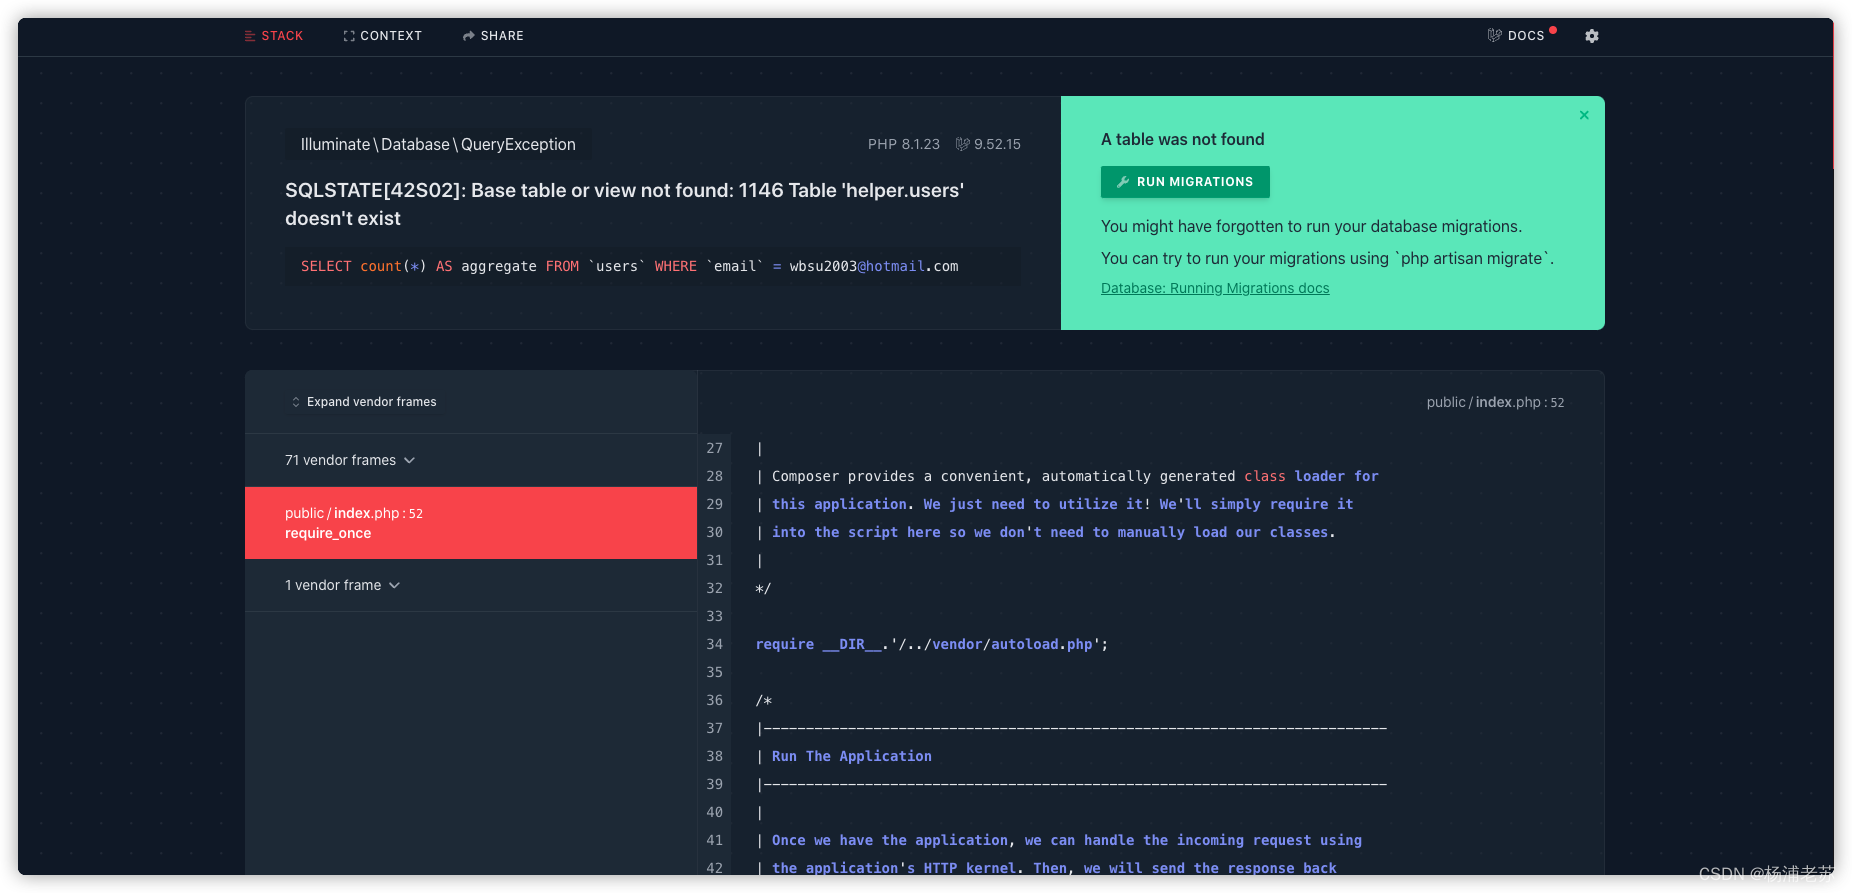Expand the 1 vendor frame group

click(471, 585)
